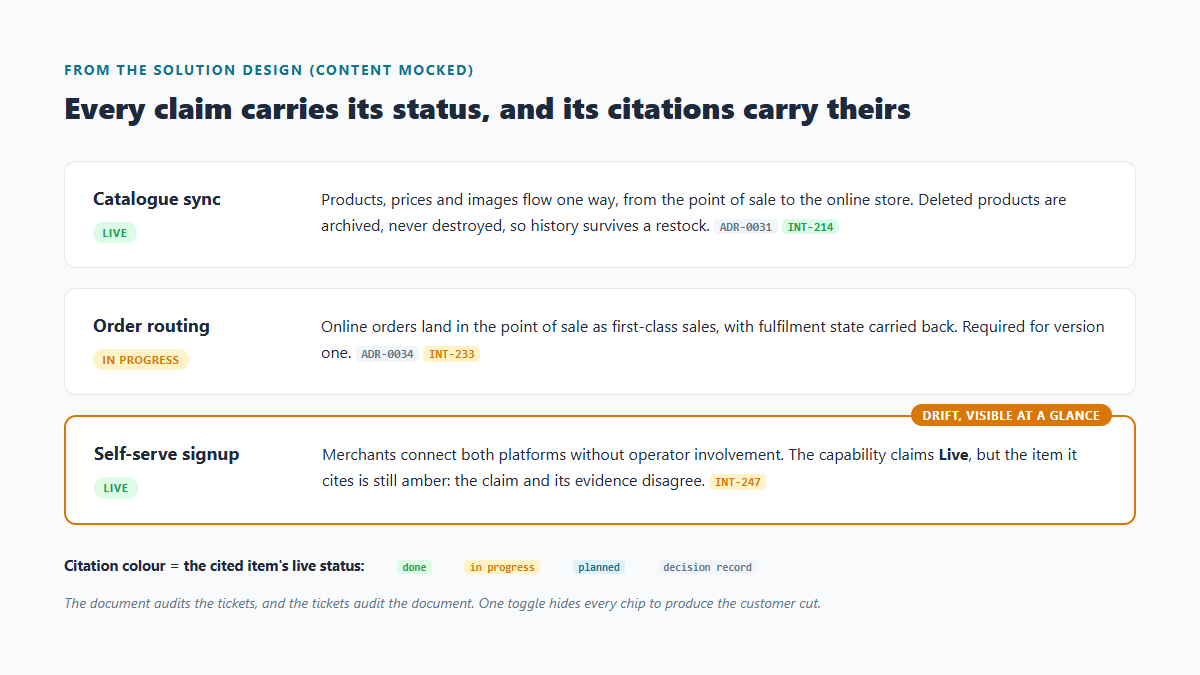The image size is (1200, 675).
Task: Click the LIVE badge under Catalogue sync
Action: click(x=115, y=233)
